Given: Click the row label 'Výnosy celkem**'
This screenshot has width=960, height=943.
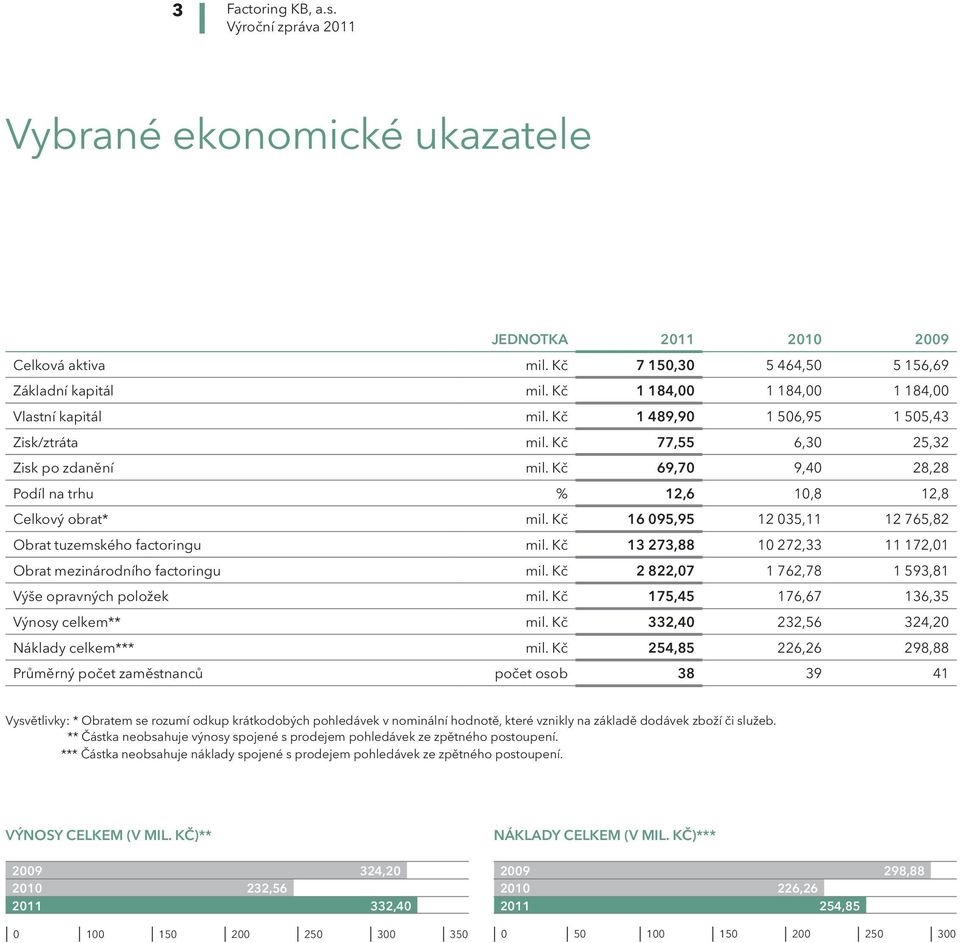Looking at the screenshot, I should pos(67,623).
